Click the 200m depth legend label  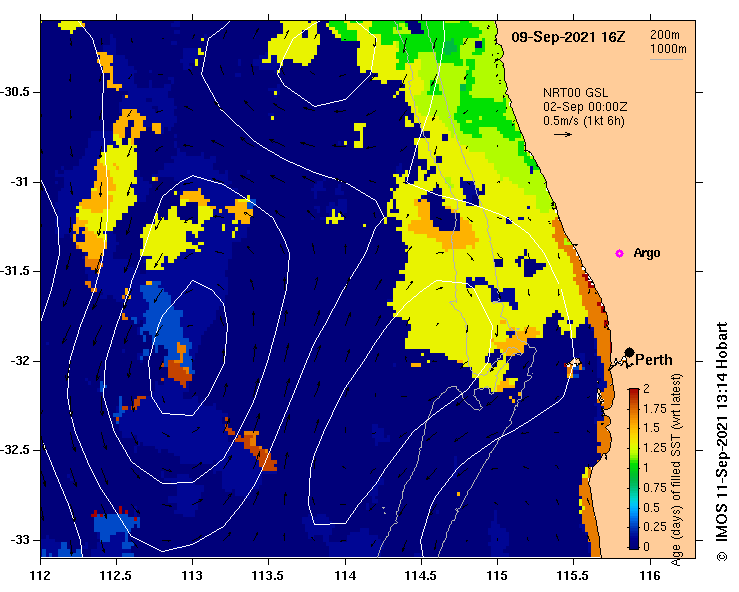coord(665,35)
